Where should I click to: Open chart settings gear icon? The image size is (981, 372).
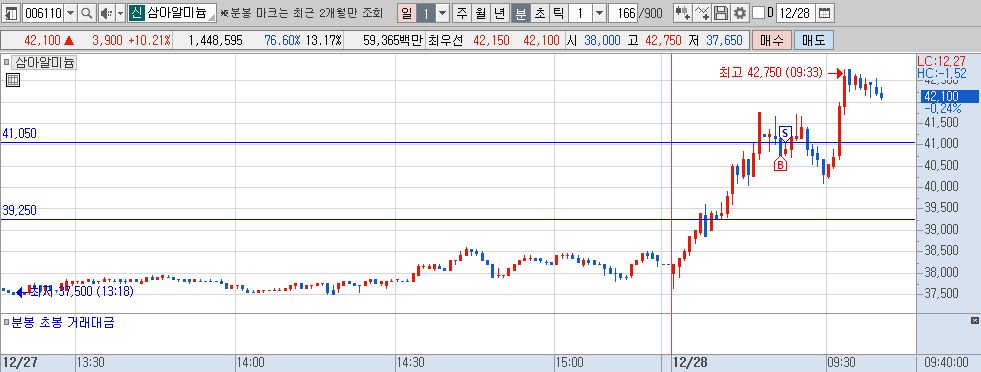coord(740,13)
